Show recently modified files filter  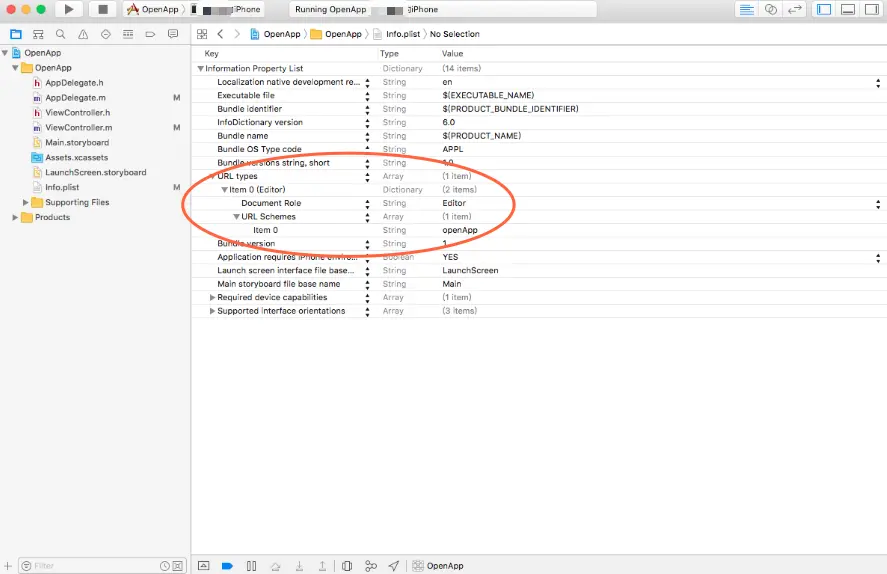[x=165, y=566]
